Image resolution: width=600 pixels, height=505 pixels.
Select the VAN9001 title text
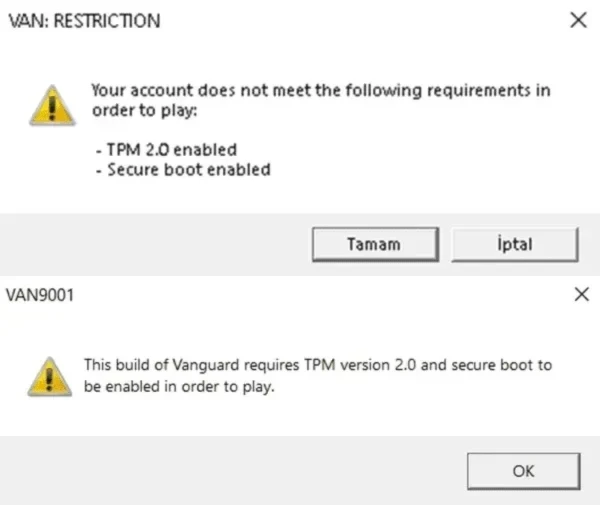40,295
